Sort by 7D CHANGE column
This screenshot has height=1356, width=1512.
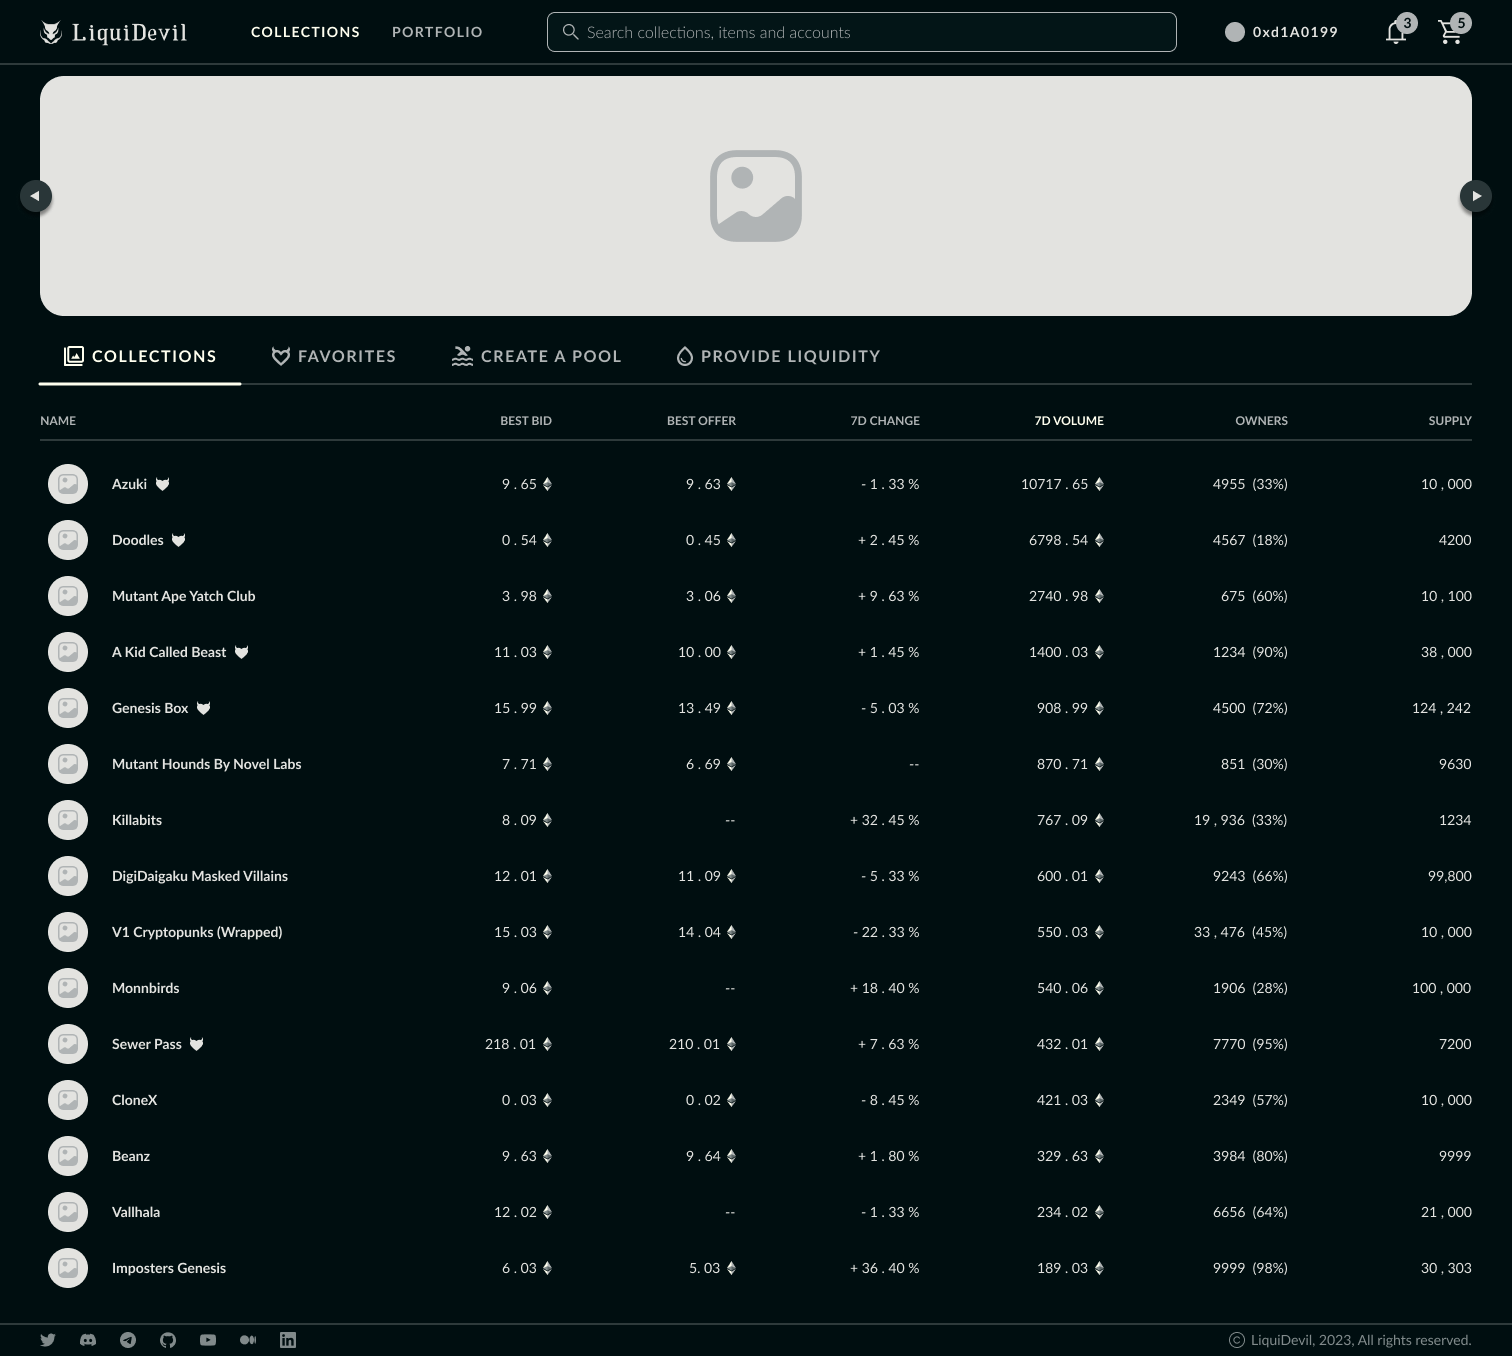[885, 421]
